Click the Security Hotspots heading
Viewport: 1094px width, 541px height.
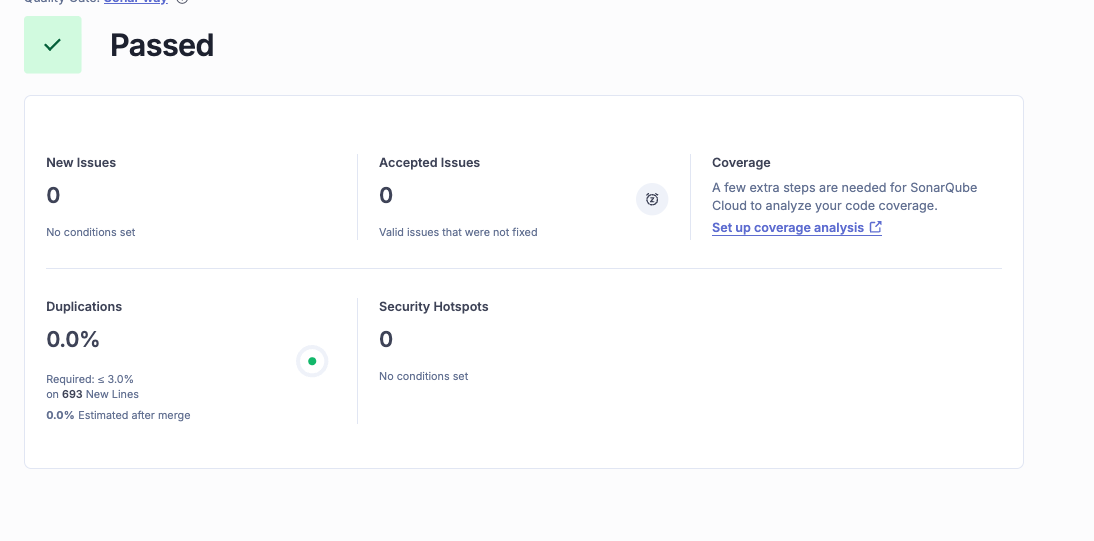click(433, 306)
